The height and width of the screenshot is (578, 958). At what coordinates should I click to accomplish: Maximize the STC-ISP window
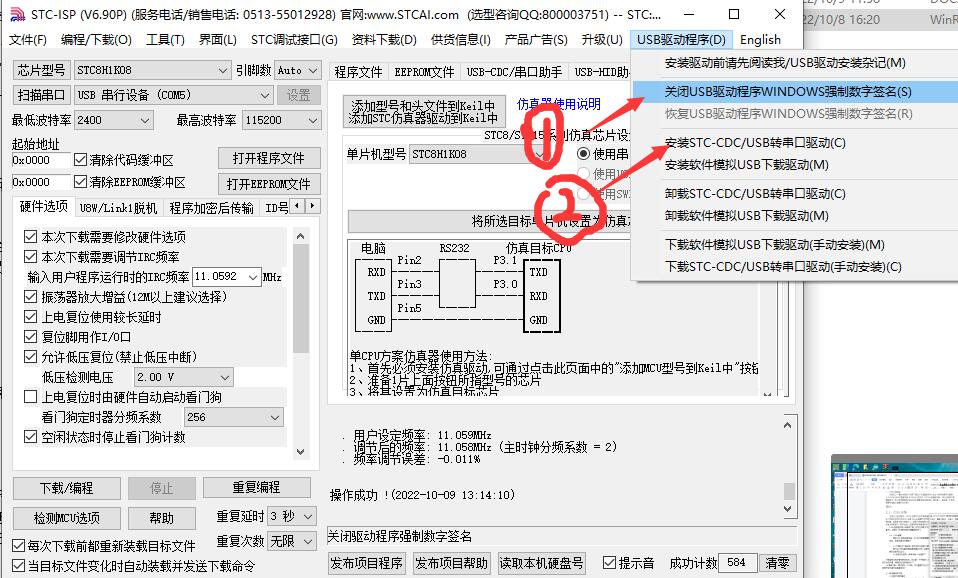[x=734, y=14]
